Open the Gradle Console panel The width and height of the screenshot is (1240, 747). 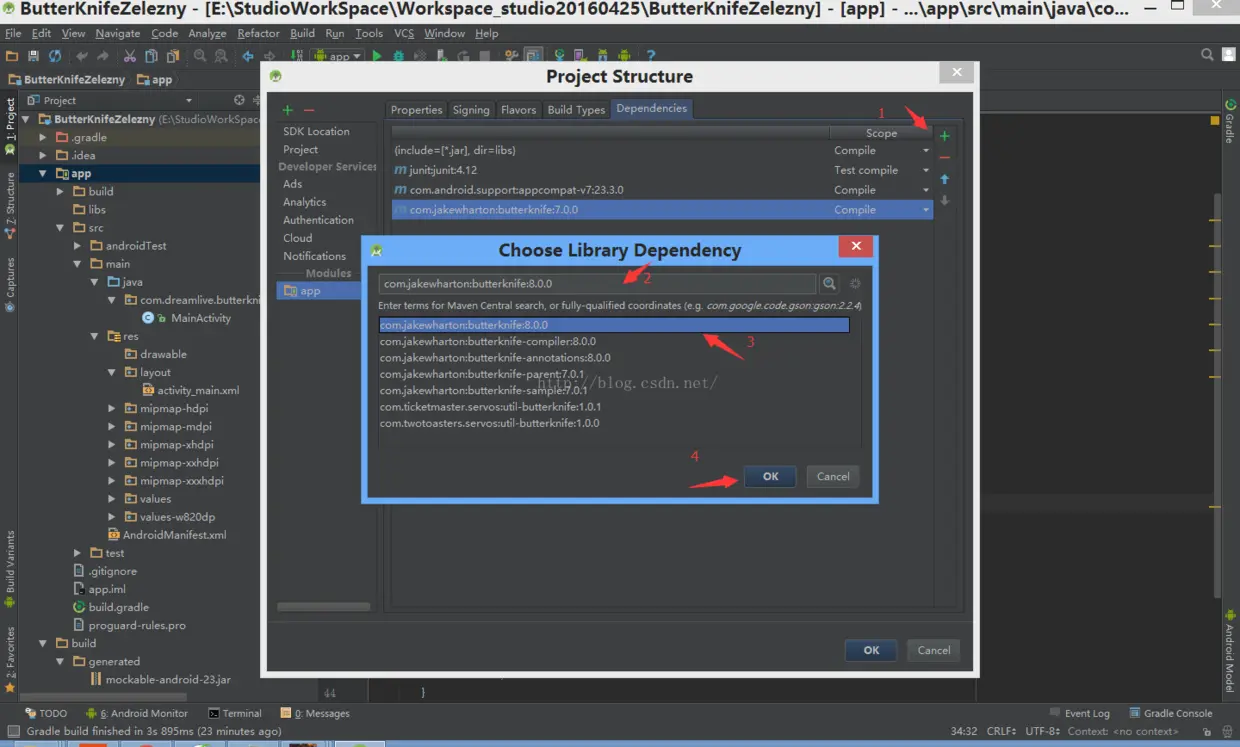[x=1170, y=713]
